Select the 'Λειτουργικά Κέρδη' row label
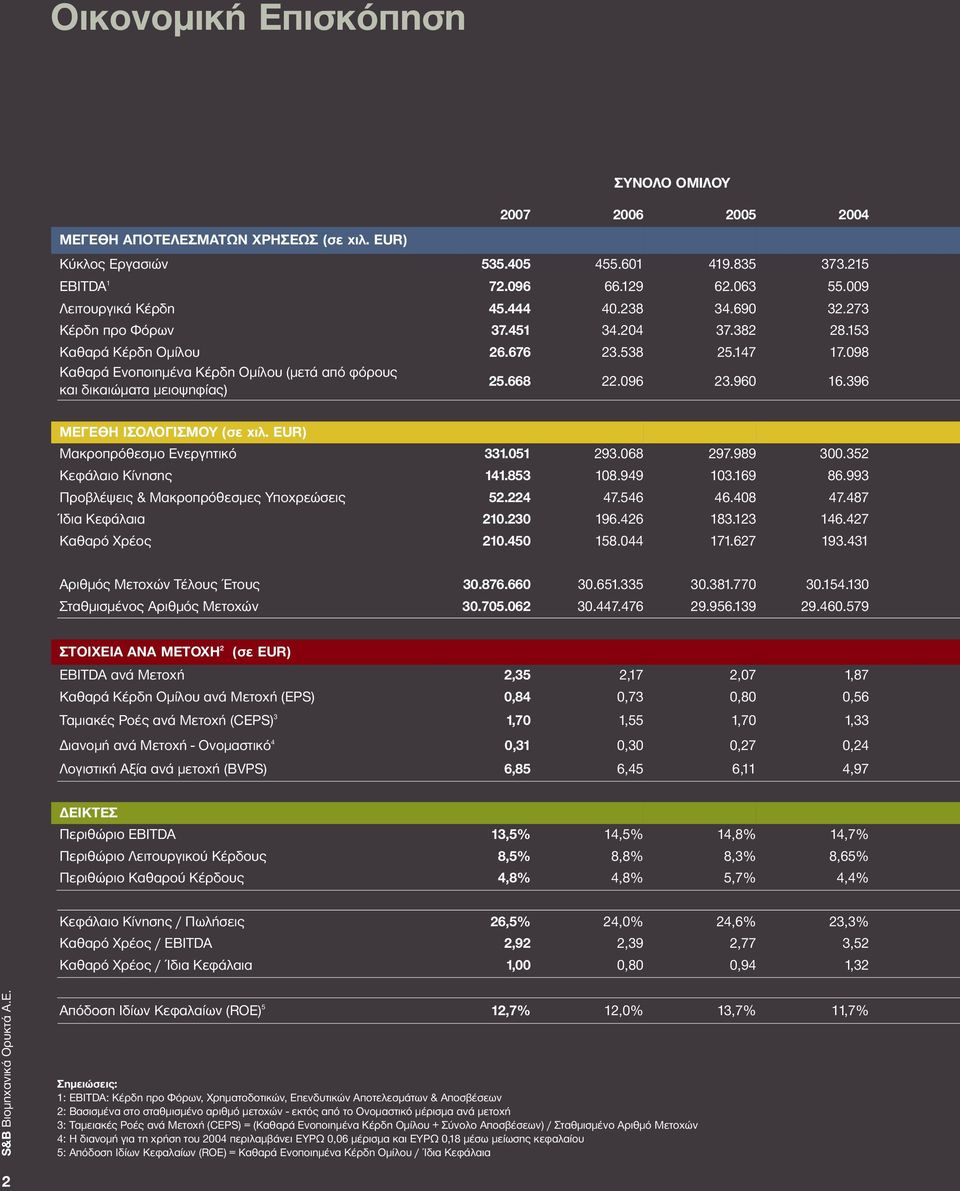Viewport: 960px width, 1191px height. [117, 309]
